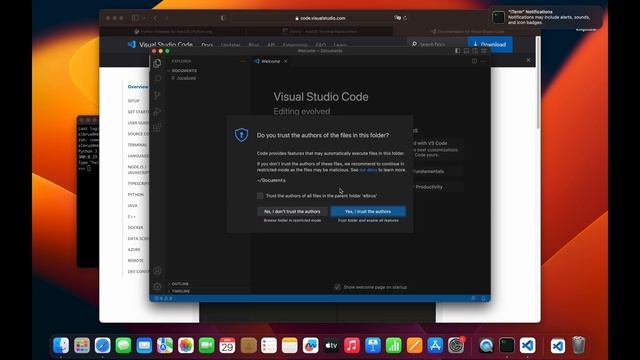Image resolution: width=640 pixels, height=360 pixels.
Task: Click AZURE in the docs sidebar
Action: 134,249
